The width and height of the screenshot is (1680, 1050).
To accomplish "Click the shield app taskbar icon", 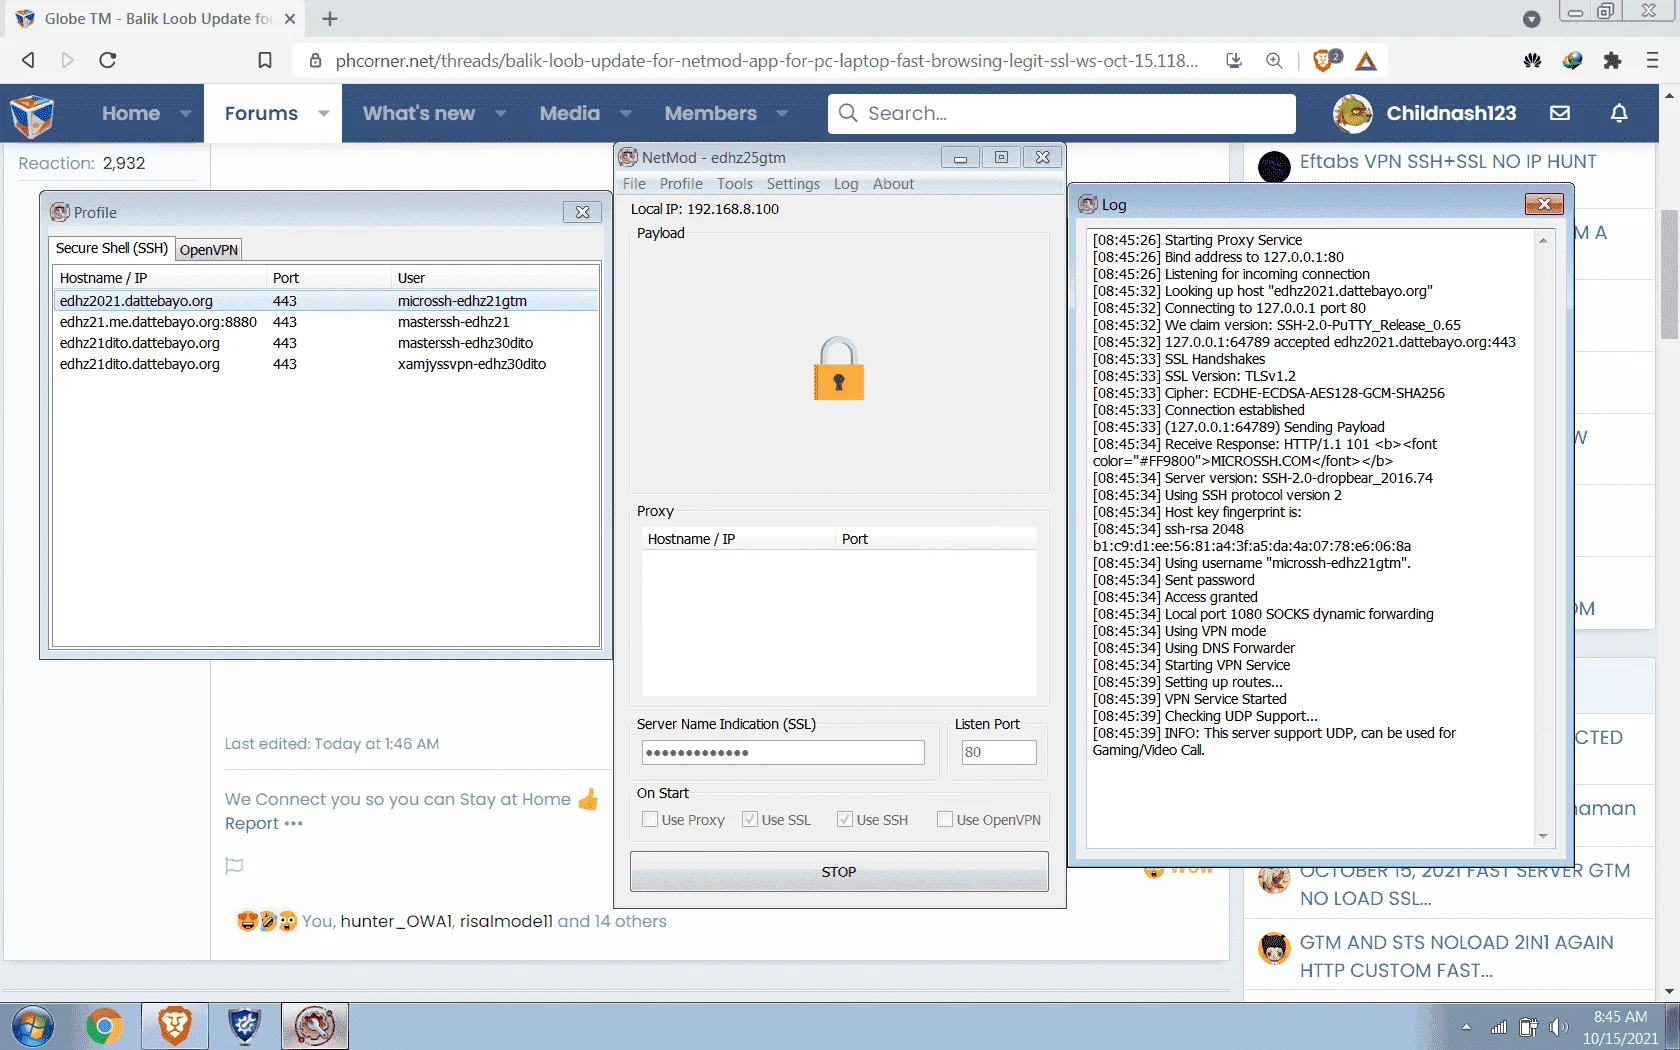I will [244, 1027].
